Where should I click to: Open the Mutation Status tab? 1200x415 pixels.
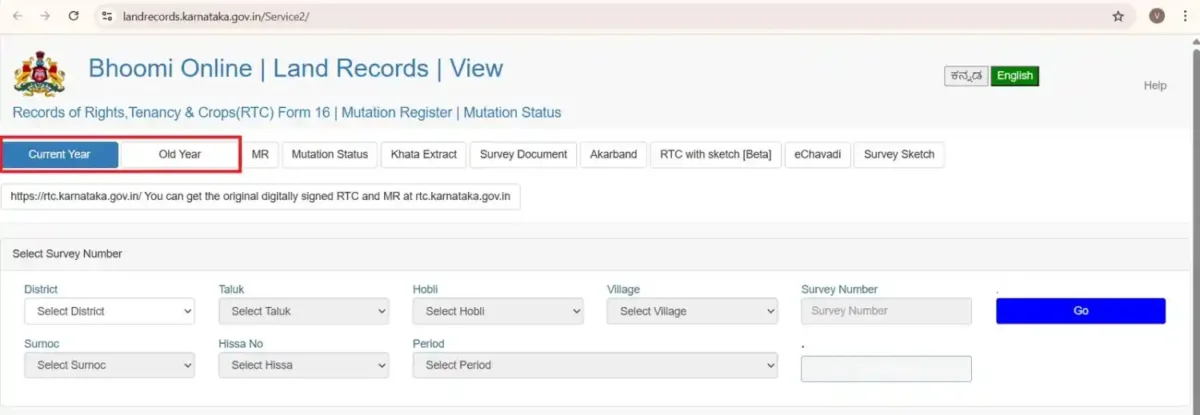pyautogui.click(x=330, y=154)
